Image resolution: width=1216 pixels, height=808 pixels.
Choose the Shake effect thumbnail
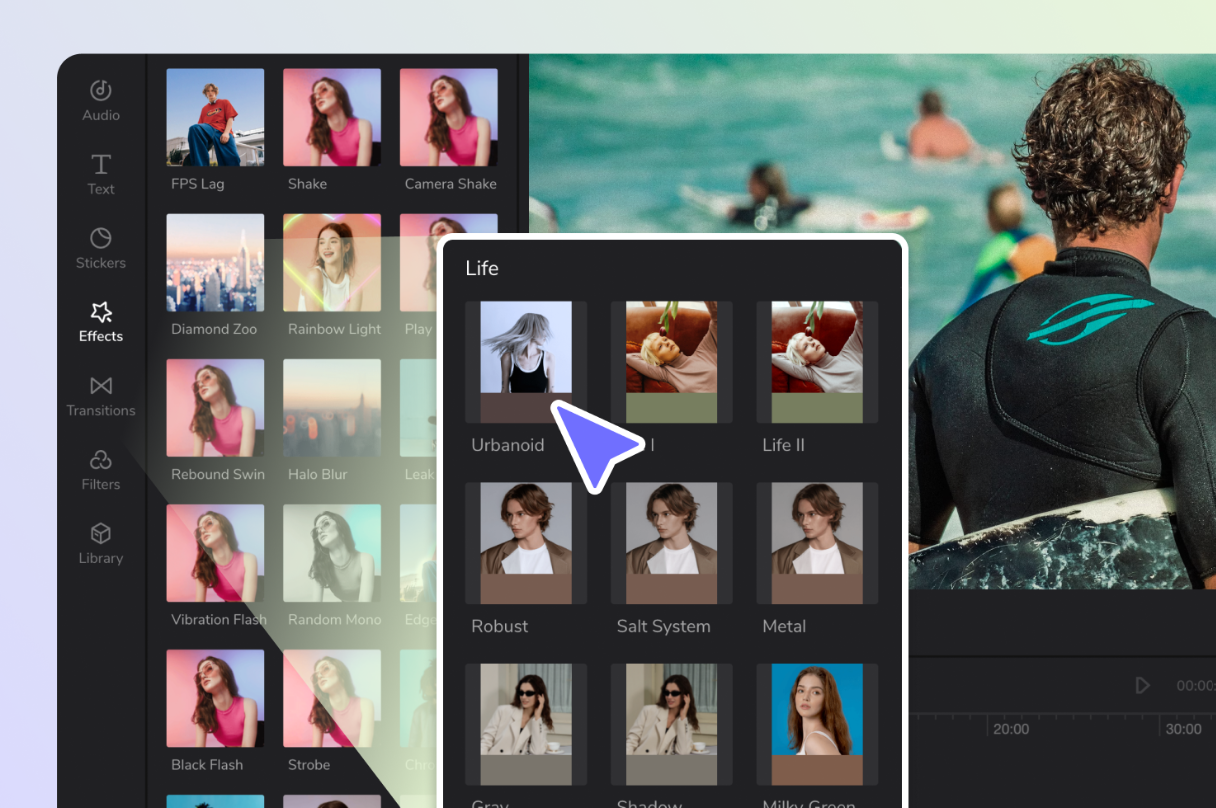point(332,117)
